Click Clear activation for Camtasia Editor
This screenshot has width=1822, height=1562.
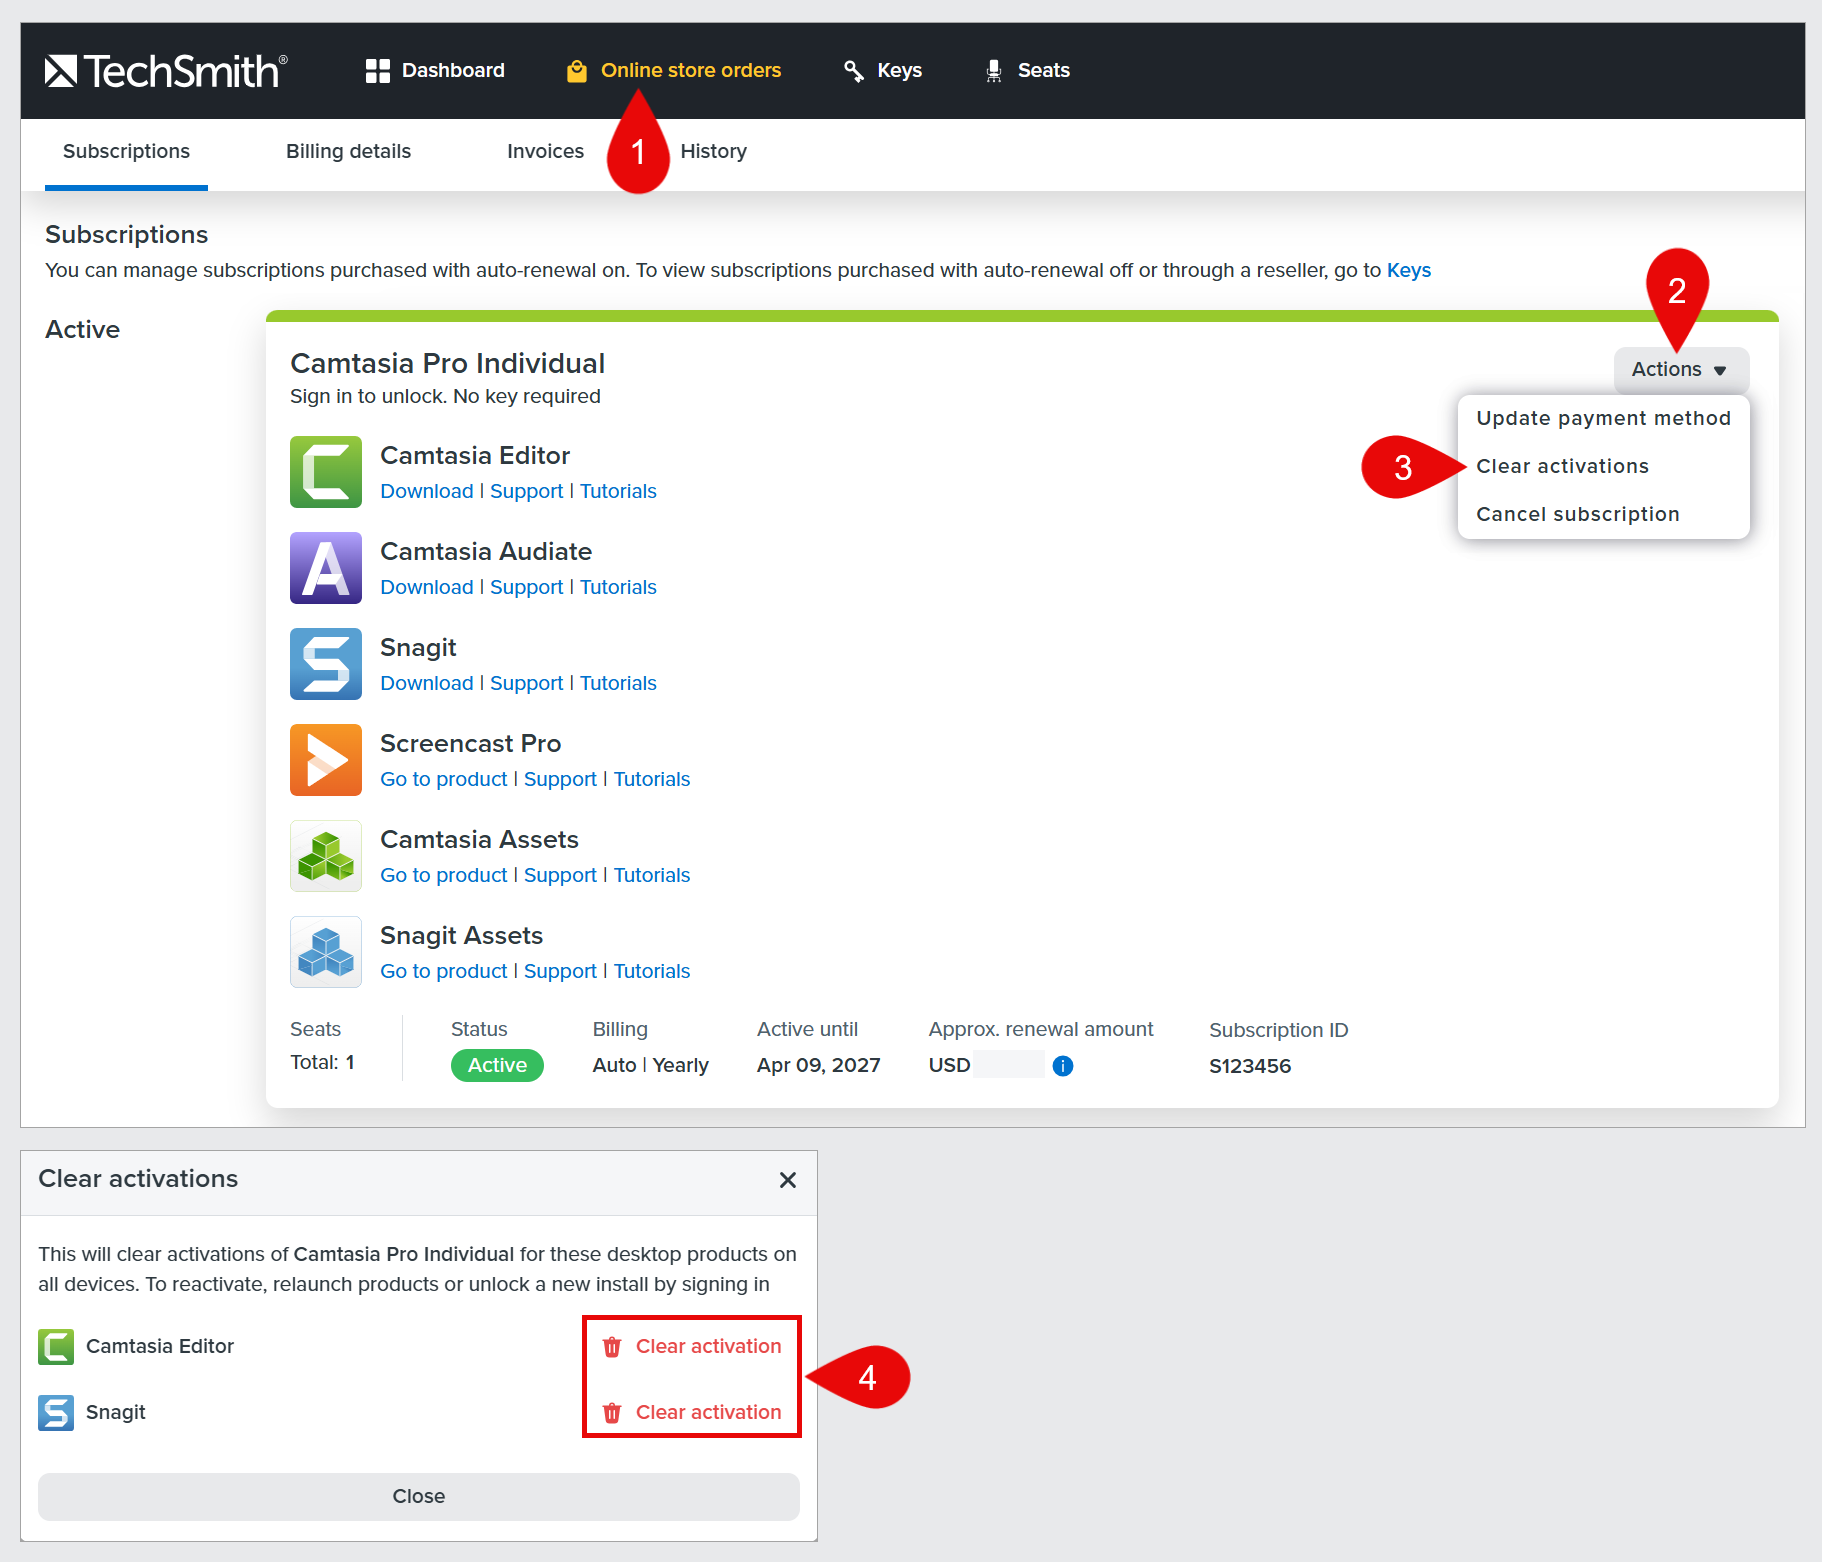pos(692,1347)
